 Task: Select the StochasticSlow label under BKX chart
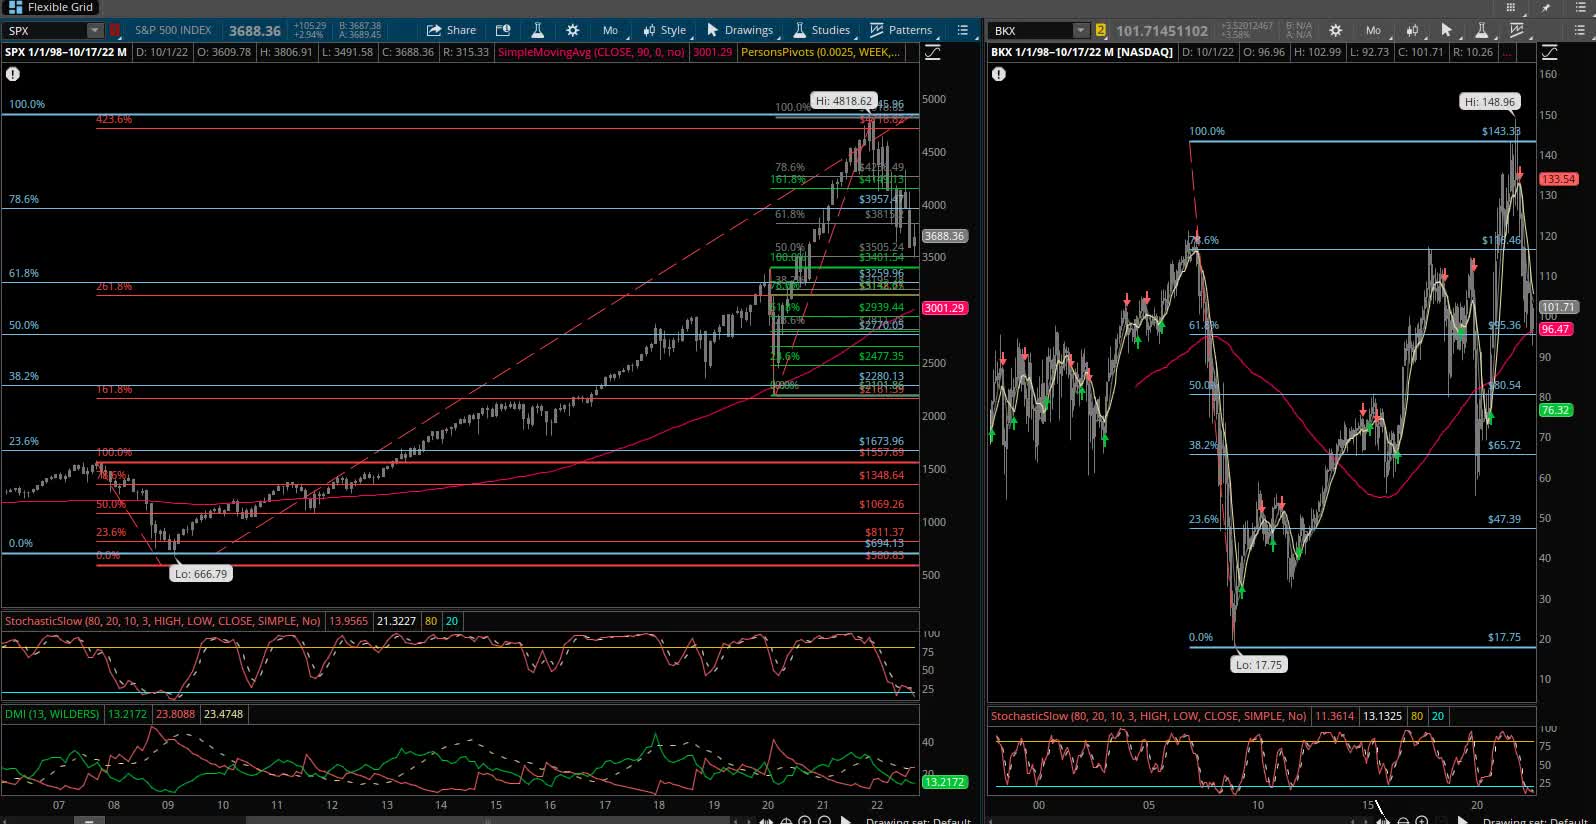tap(1148, 716)
